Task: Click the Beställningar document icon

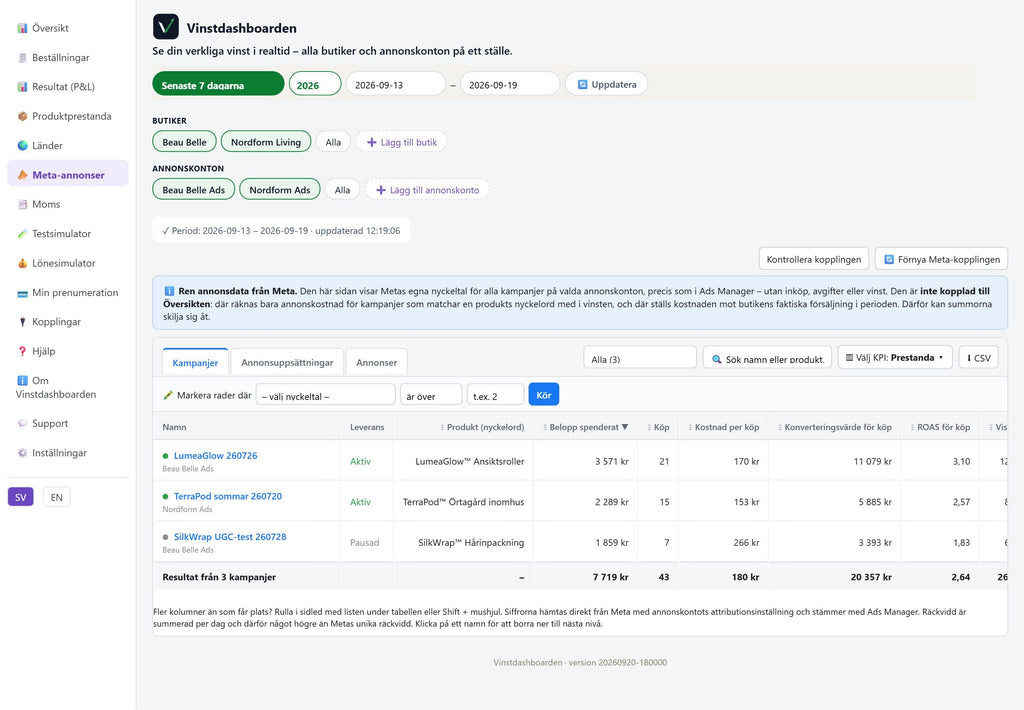Action: pos(22,57)
